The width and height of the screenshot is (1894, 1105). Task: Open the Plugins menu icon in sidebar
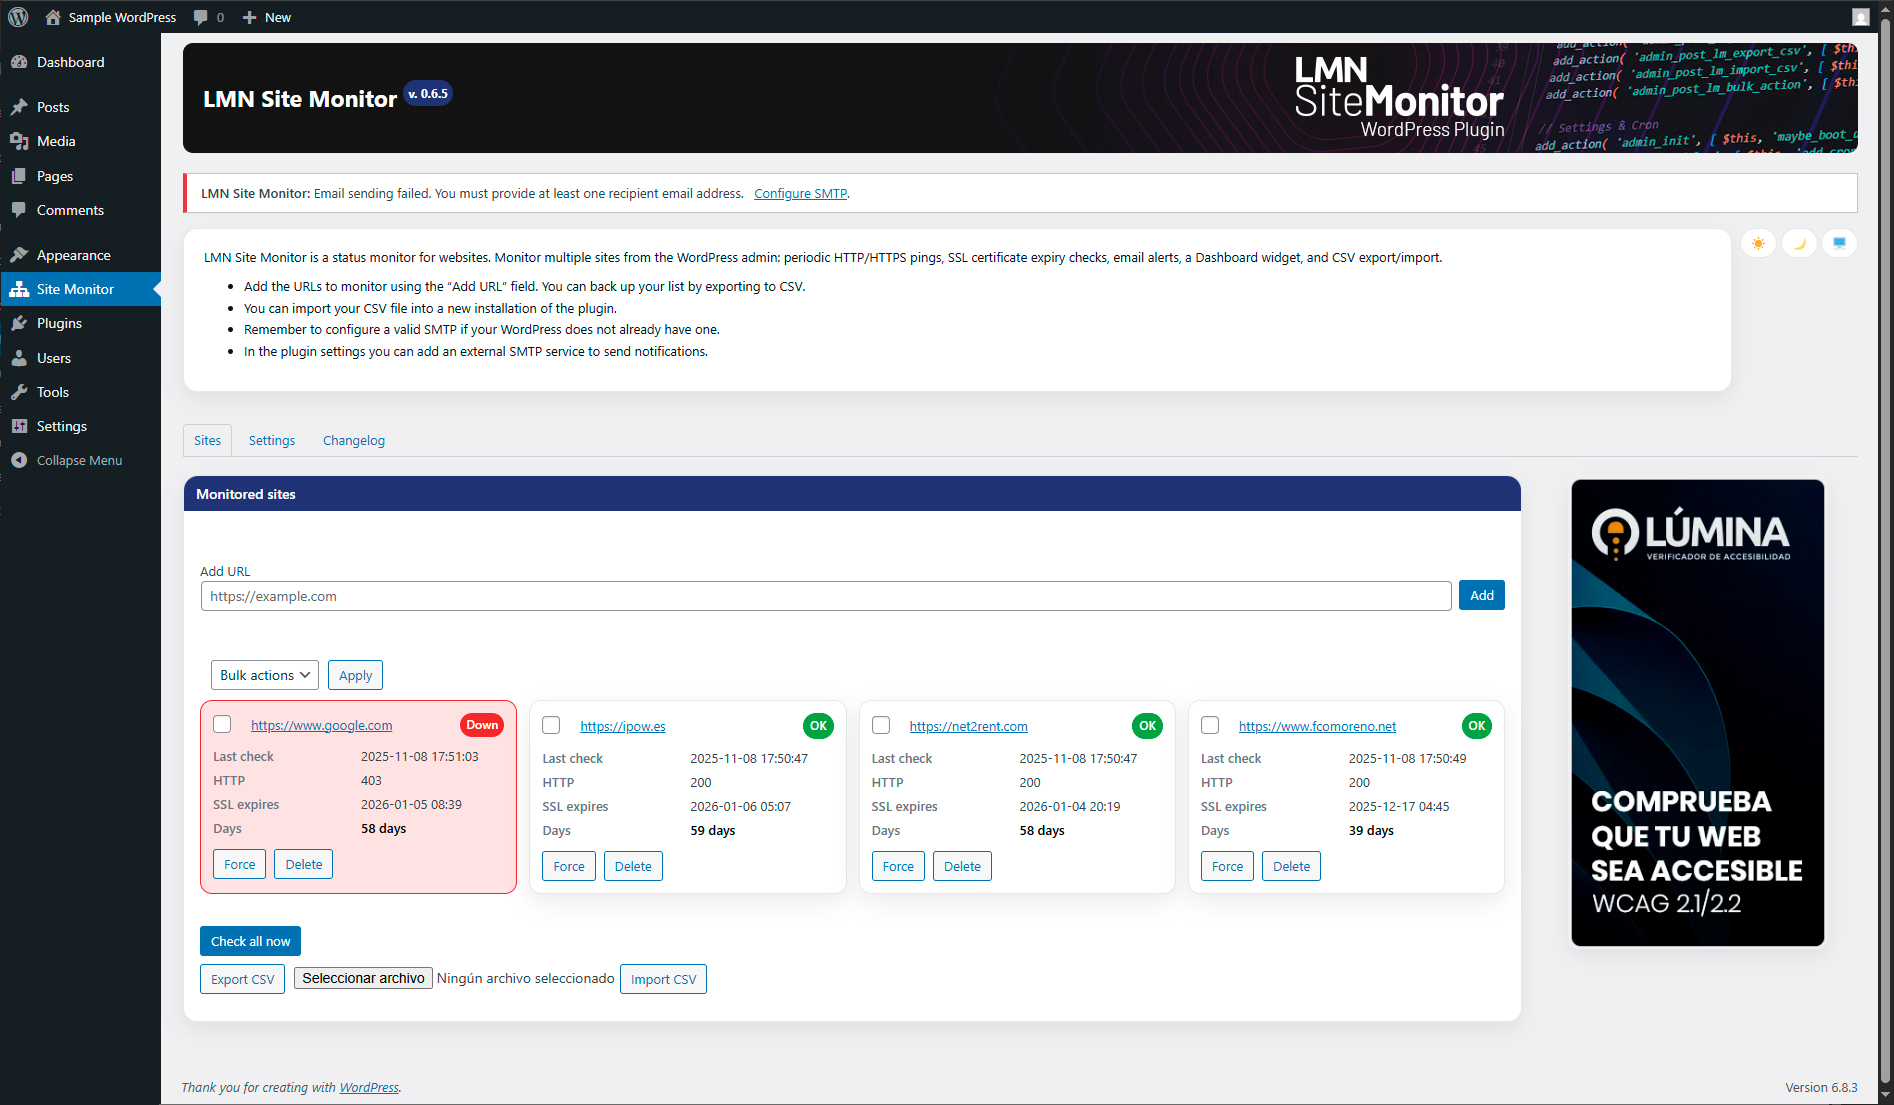(19, 323)
